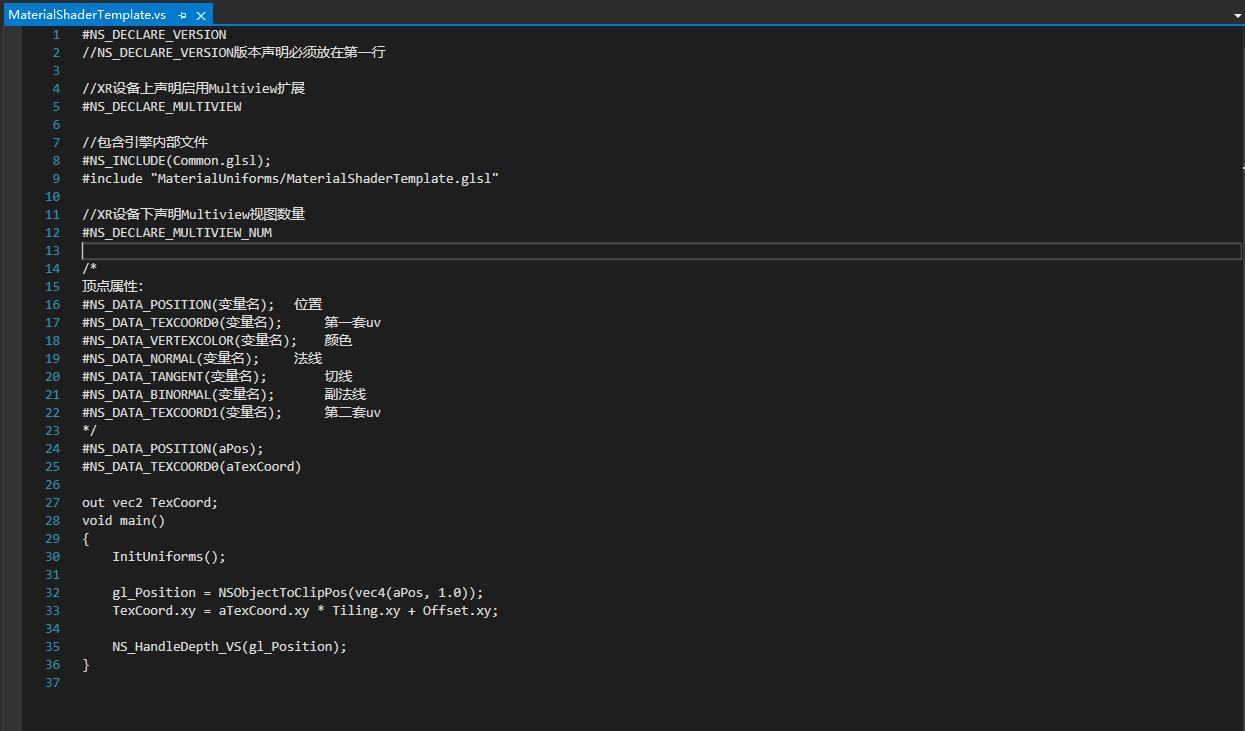Click on #NS_INCLUDE(Common.glsl) line
Image resolution: width=1245 pixels, height=731 pixels.
[176, 161]
